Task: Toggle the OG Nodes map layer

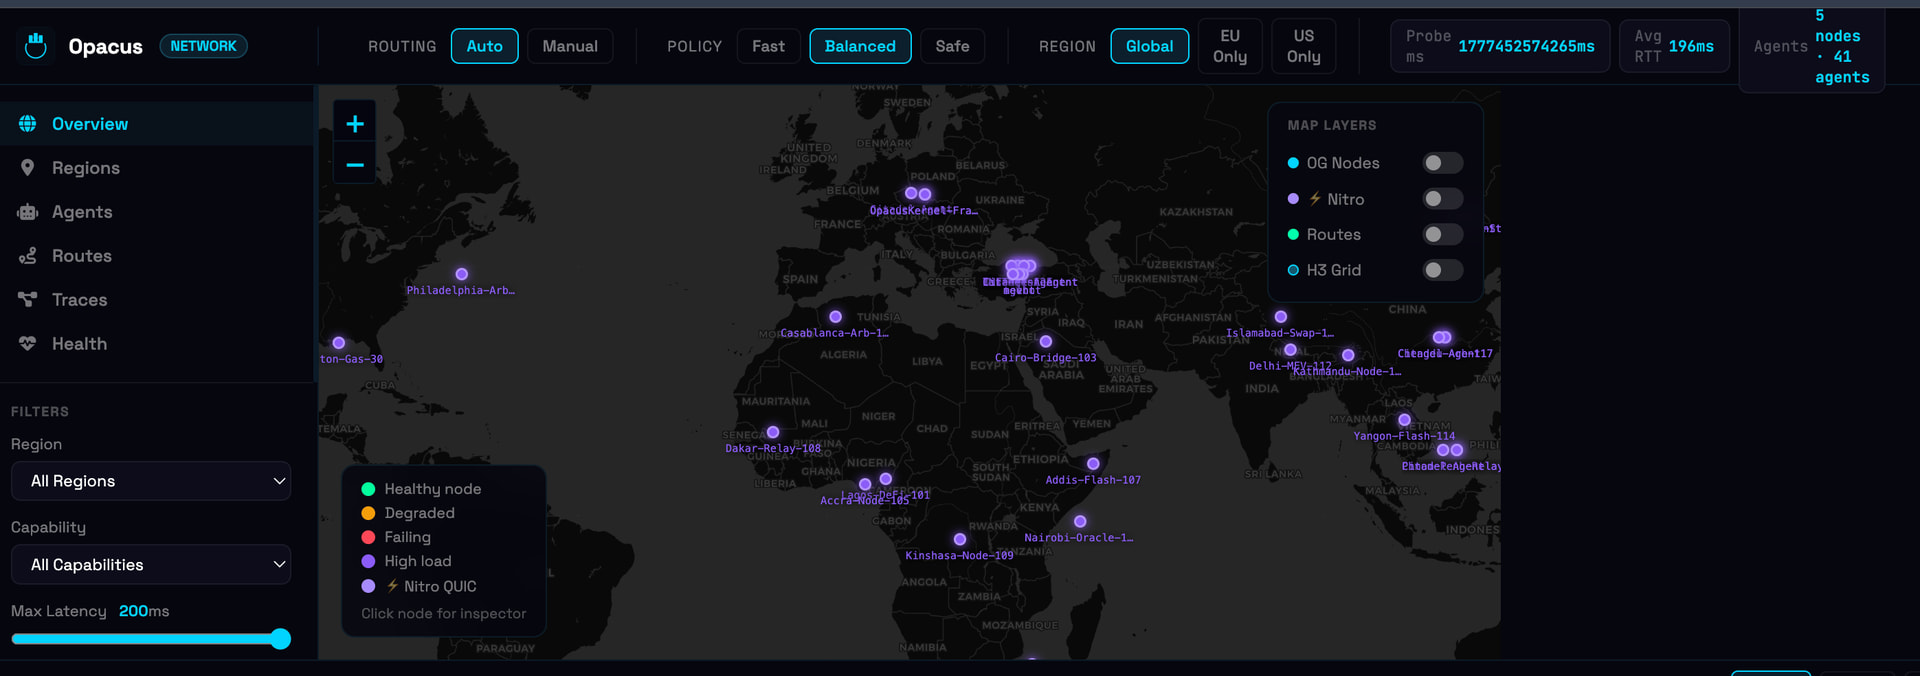Action: tap(1443, 163)
